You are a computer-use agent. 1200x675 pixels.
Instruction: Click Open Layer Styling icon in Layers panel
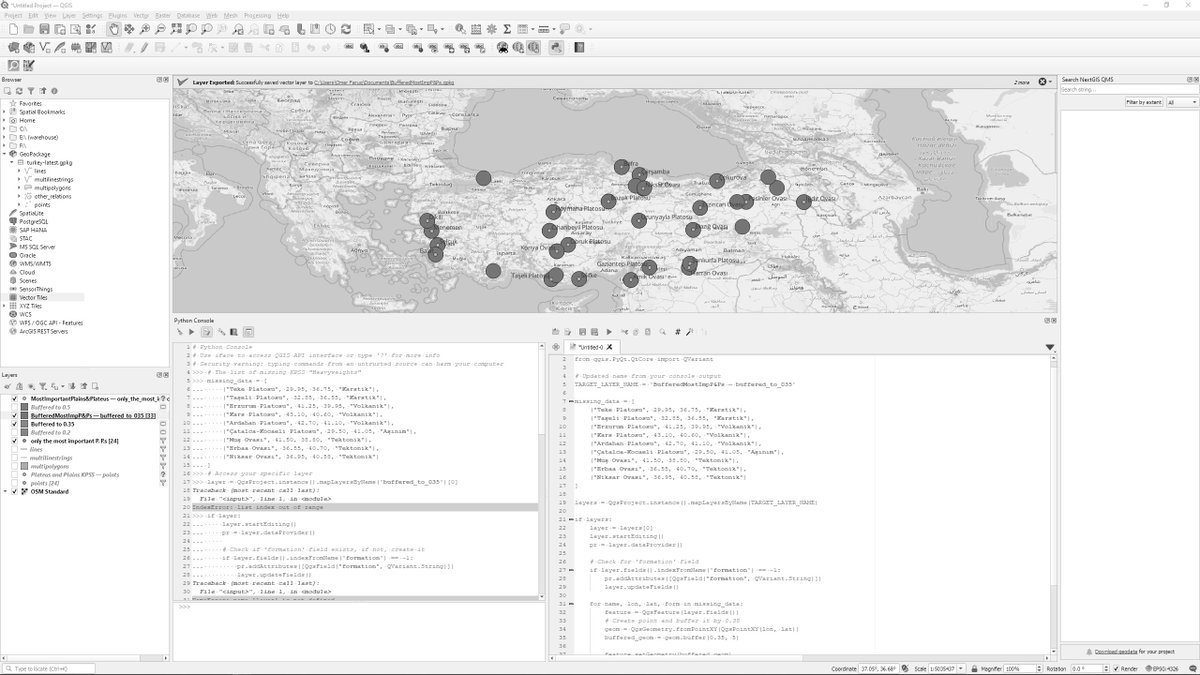point(7,386)
